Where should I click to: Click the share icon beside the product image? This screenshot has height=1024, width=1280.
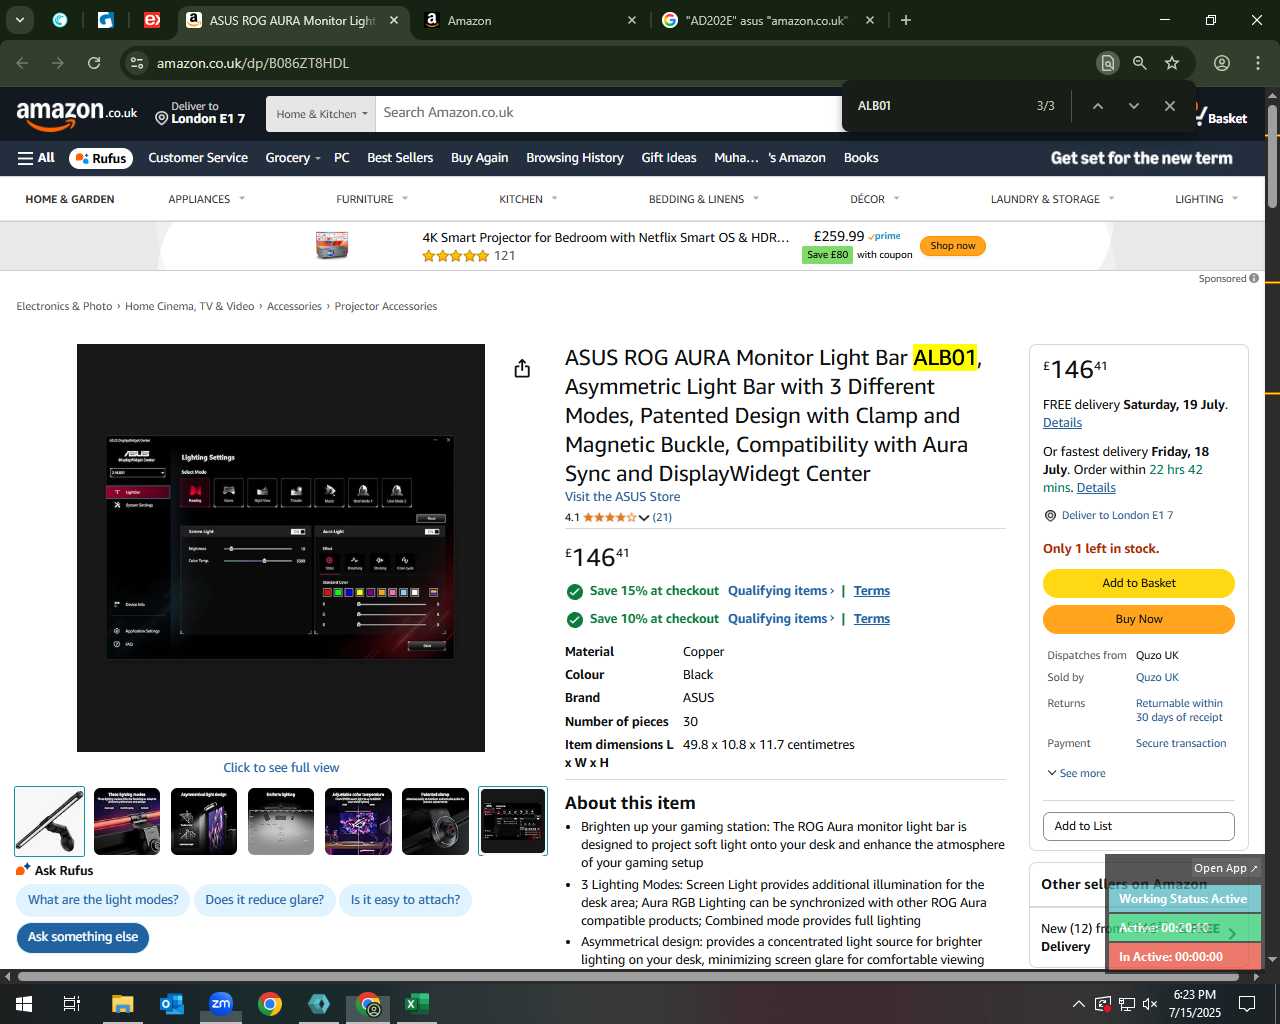tap(522, 369)
